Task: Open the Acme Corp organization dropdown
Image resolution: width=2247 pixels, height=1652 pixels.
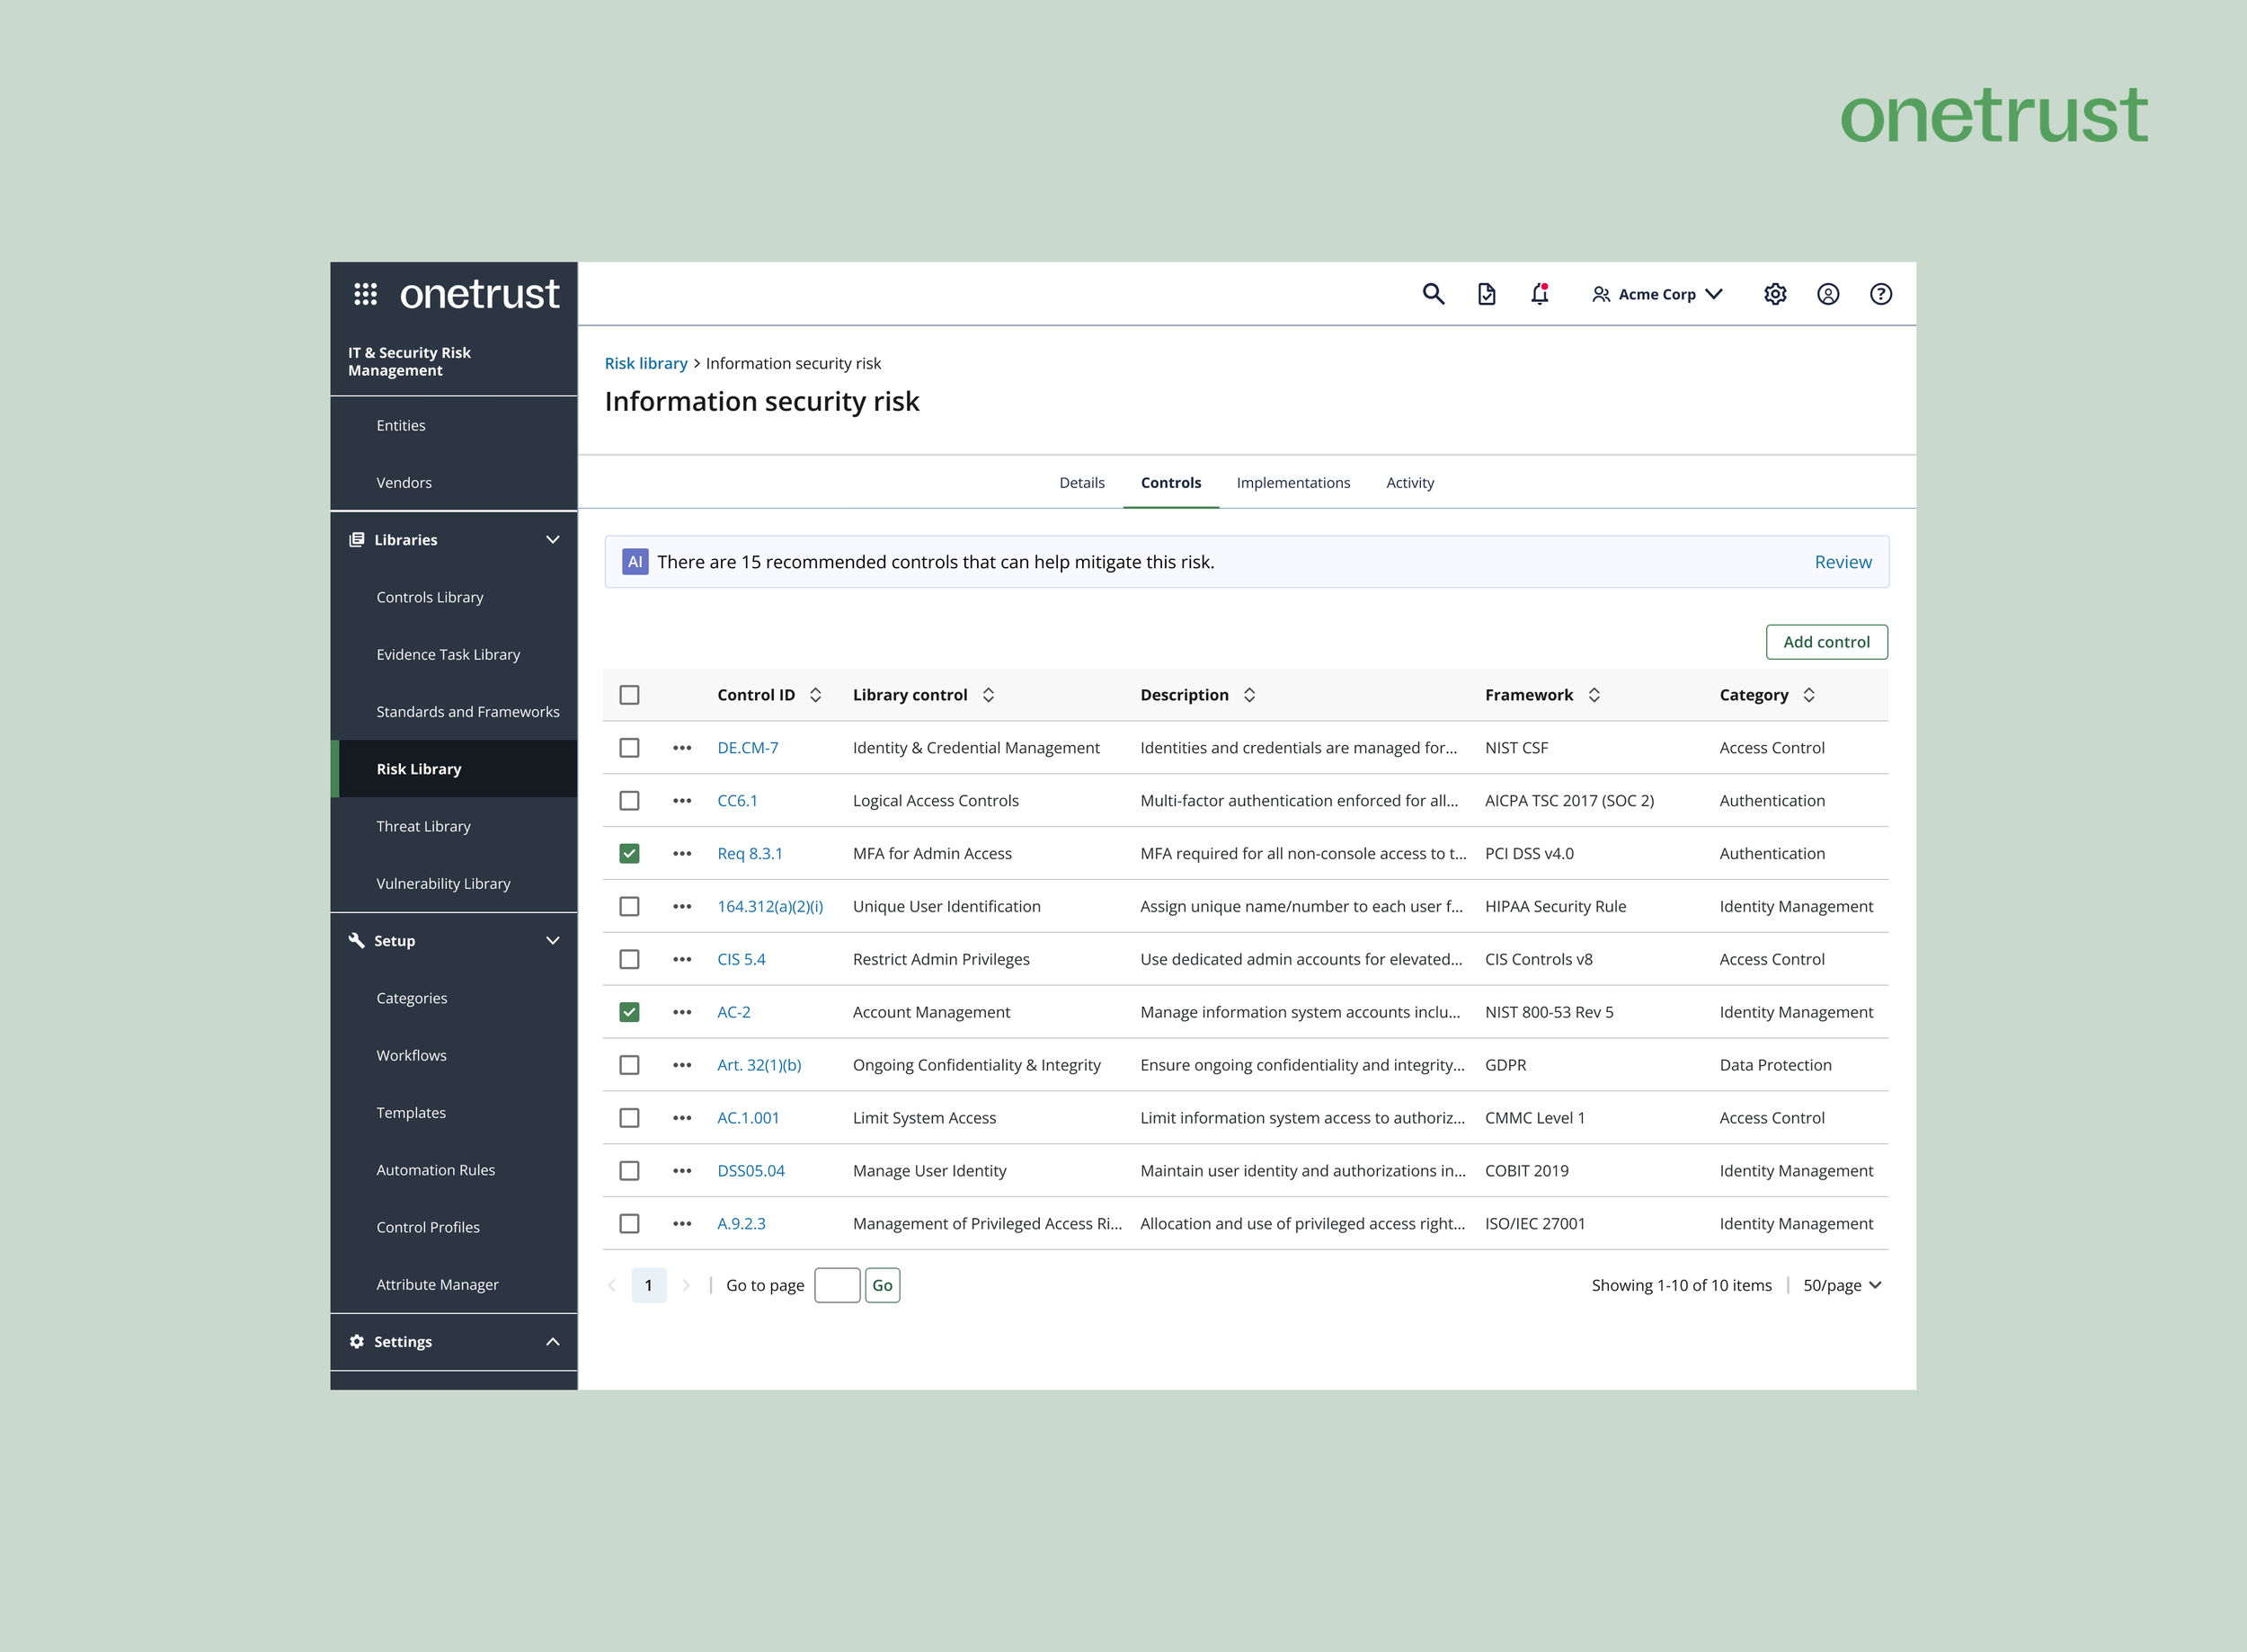Action: pos(1657,294)
